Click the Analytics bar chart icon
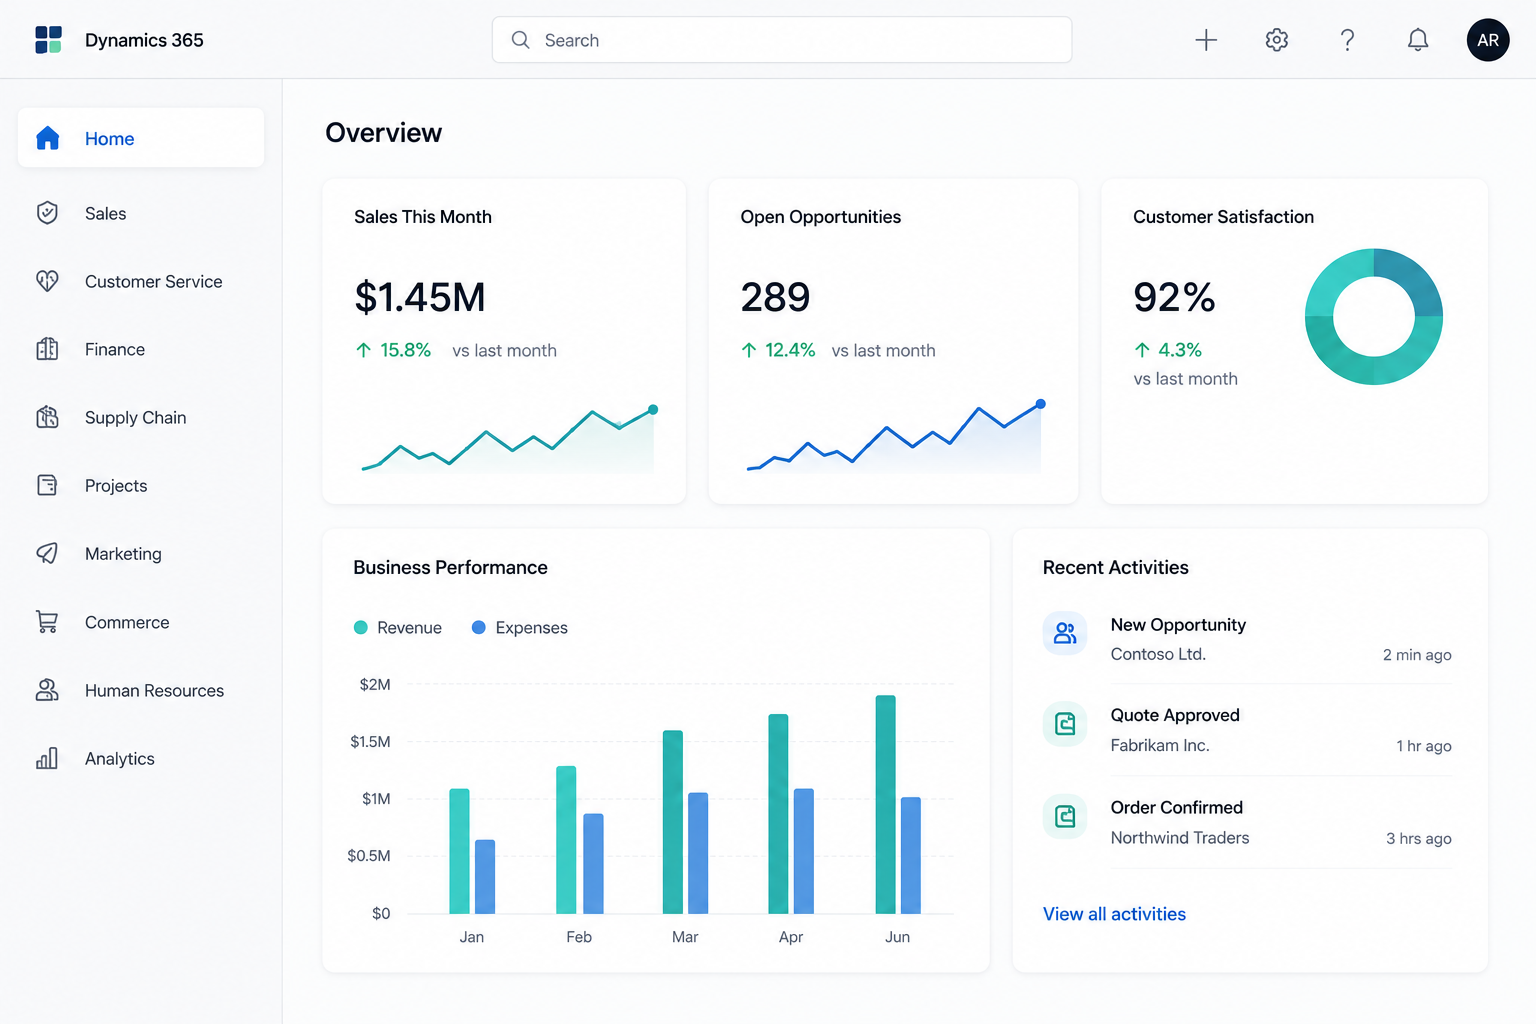The height and width of the screenshot is (1024, 1536). (x=47, y=758)
